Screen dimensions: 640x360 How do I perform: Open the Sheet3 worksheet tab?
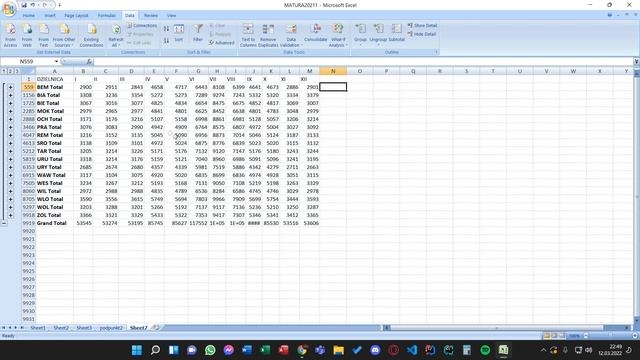(84, 328)
